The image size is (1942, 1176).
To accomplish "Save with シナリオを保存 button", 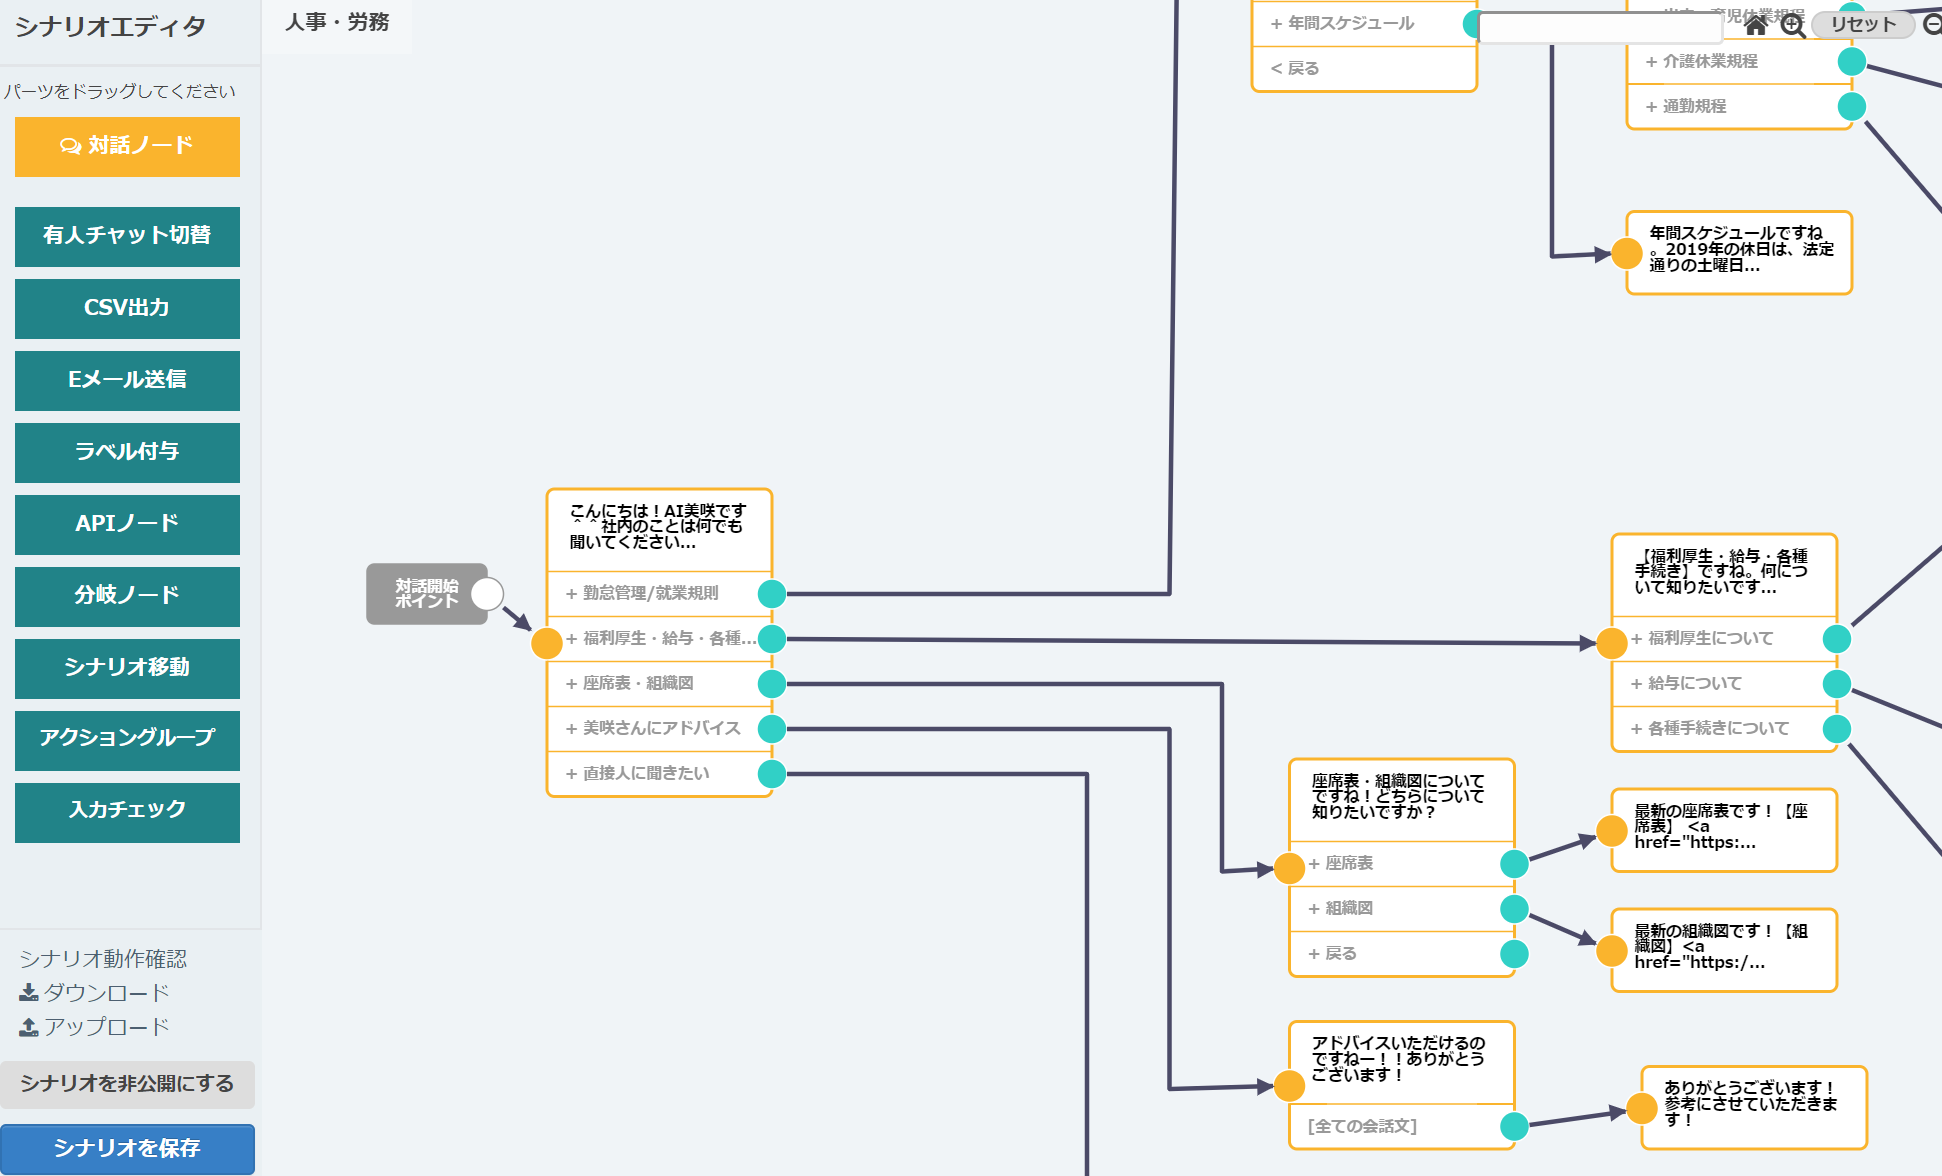I will [x=127, y=1148].
